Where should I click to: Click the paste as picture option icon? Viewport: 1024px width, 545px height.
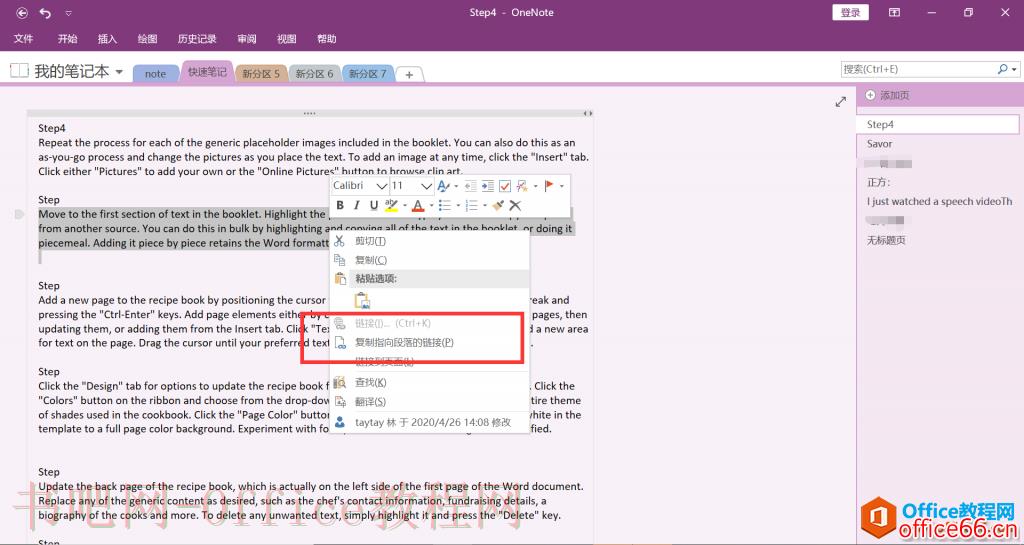362,301
